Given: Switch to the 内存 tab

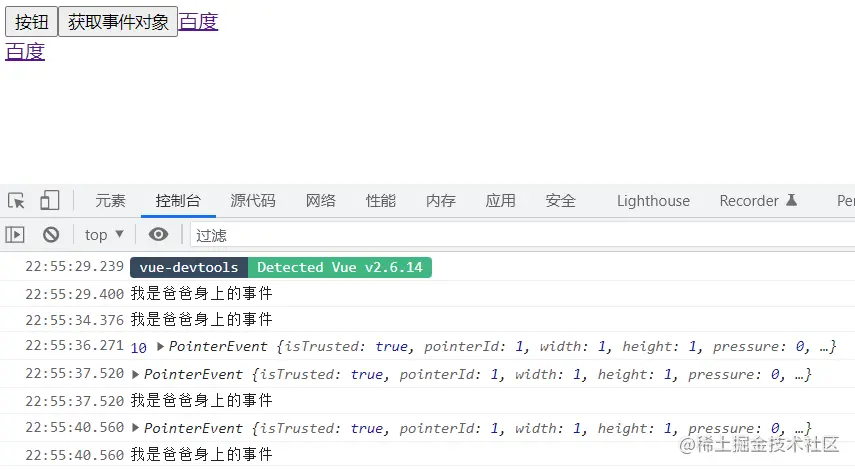Looking at the screenshot, I should click(441, 201).
